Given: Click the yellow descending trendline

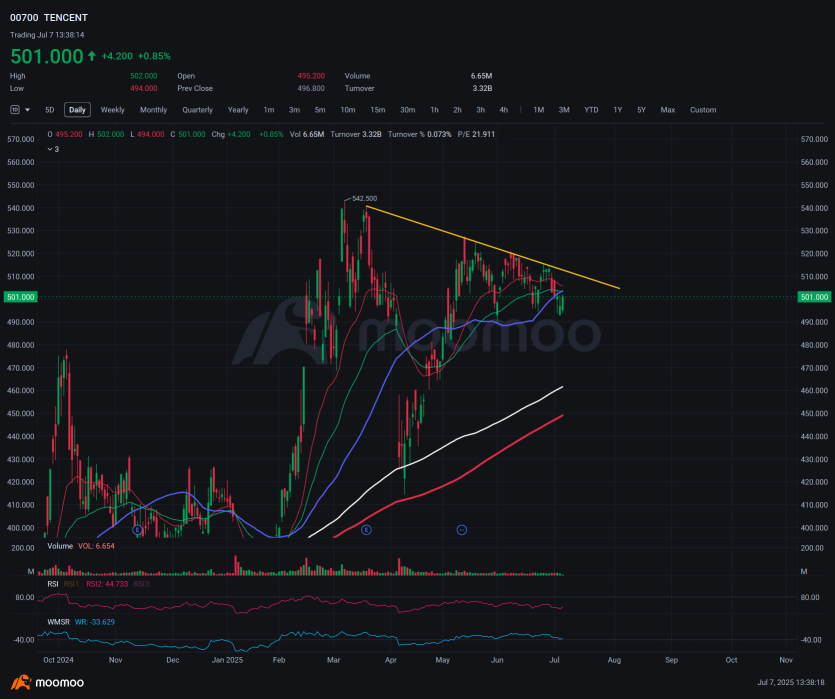Looking at the screenshot, I should point(493,248).
